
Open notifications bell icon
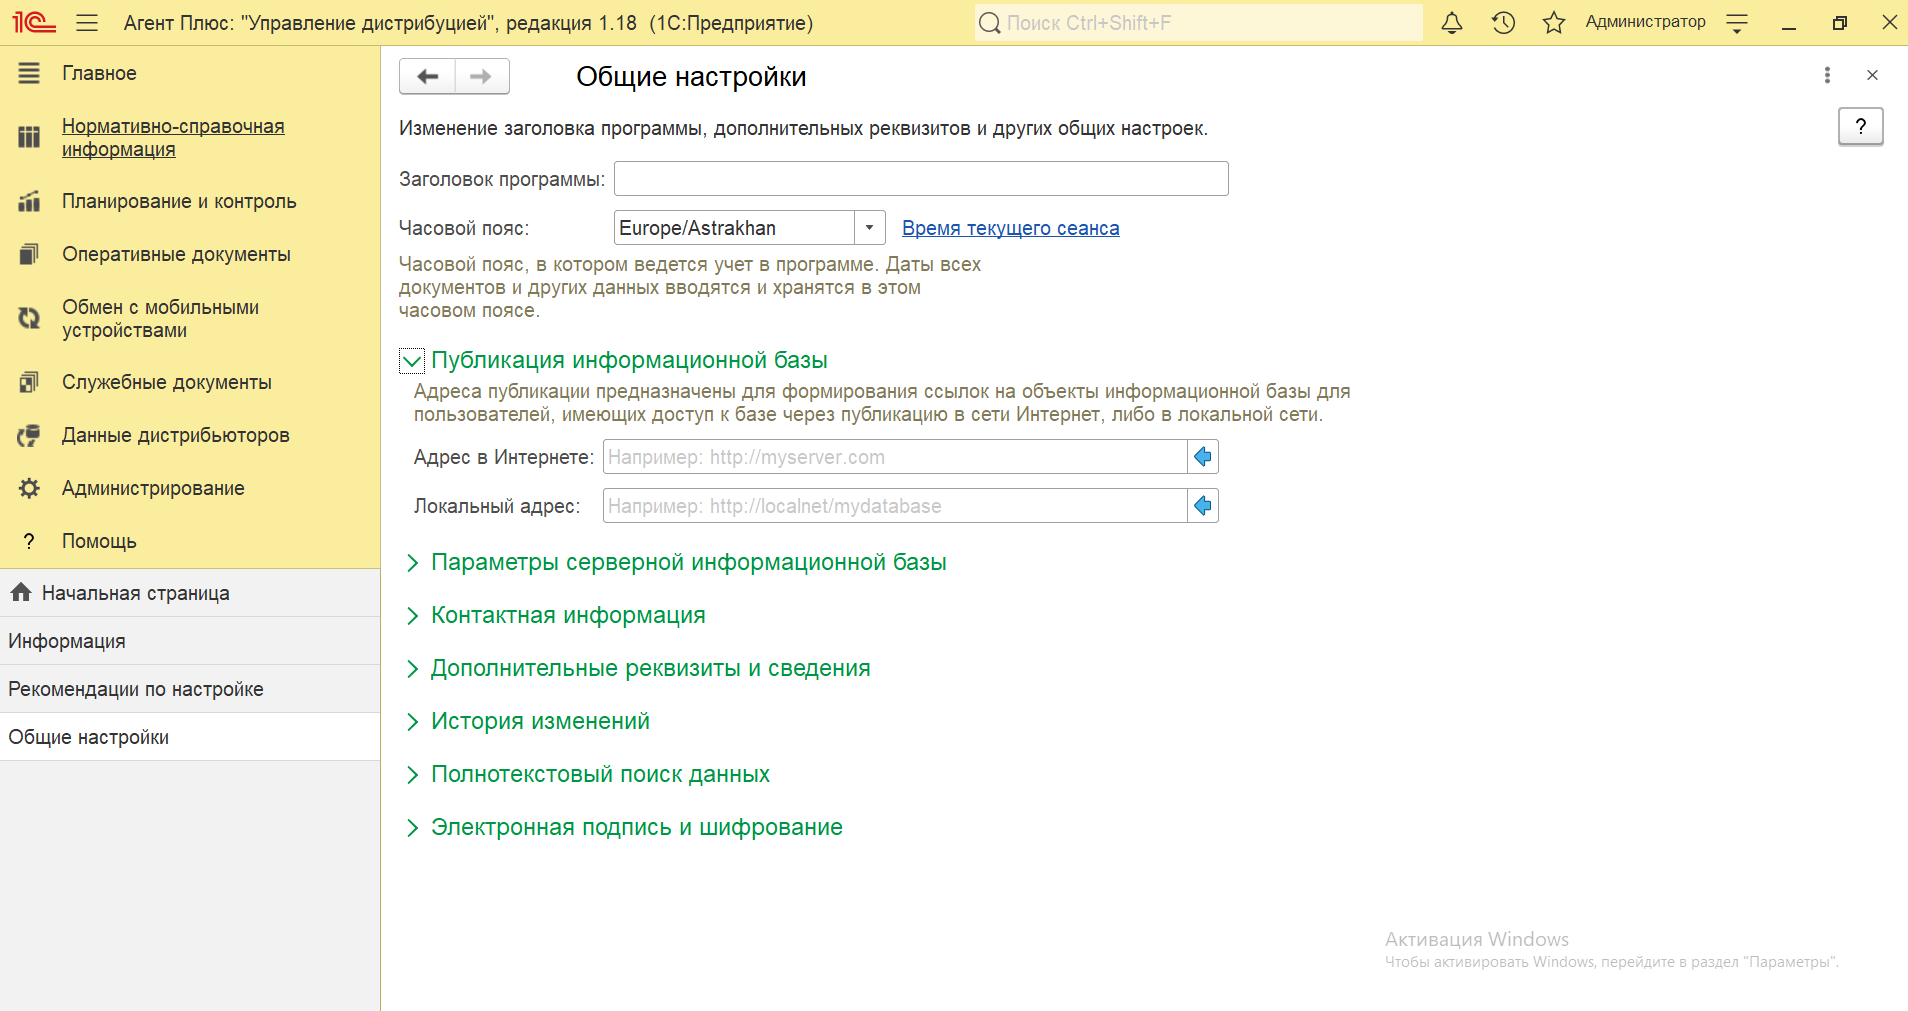tap(1452, 22)
